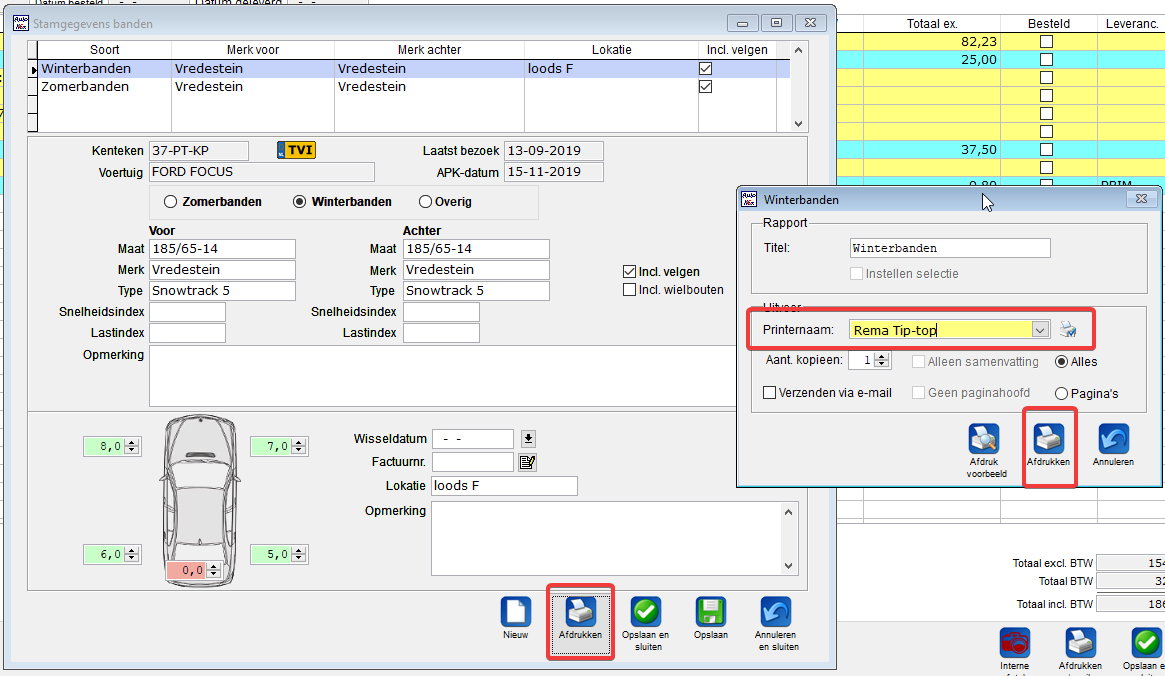Increase rear-left tyre tread depth 6,0
This screenshot has width=1165, height=676.
pos(132,550)
